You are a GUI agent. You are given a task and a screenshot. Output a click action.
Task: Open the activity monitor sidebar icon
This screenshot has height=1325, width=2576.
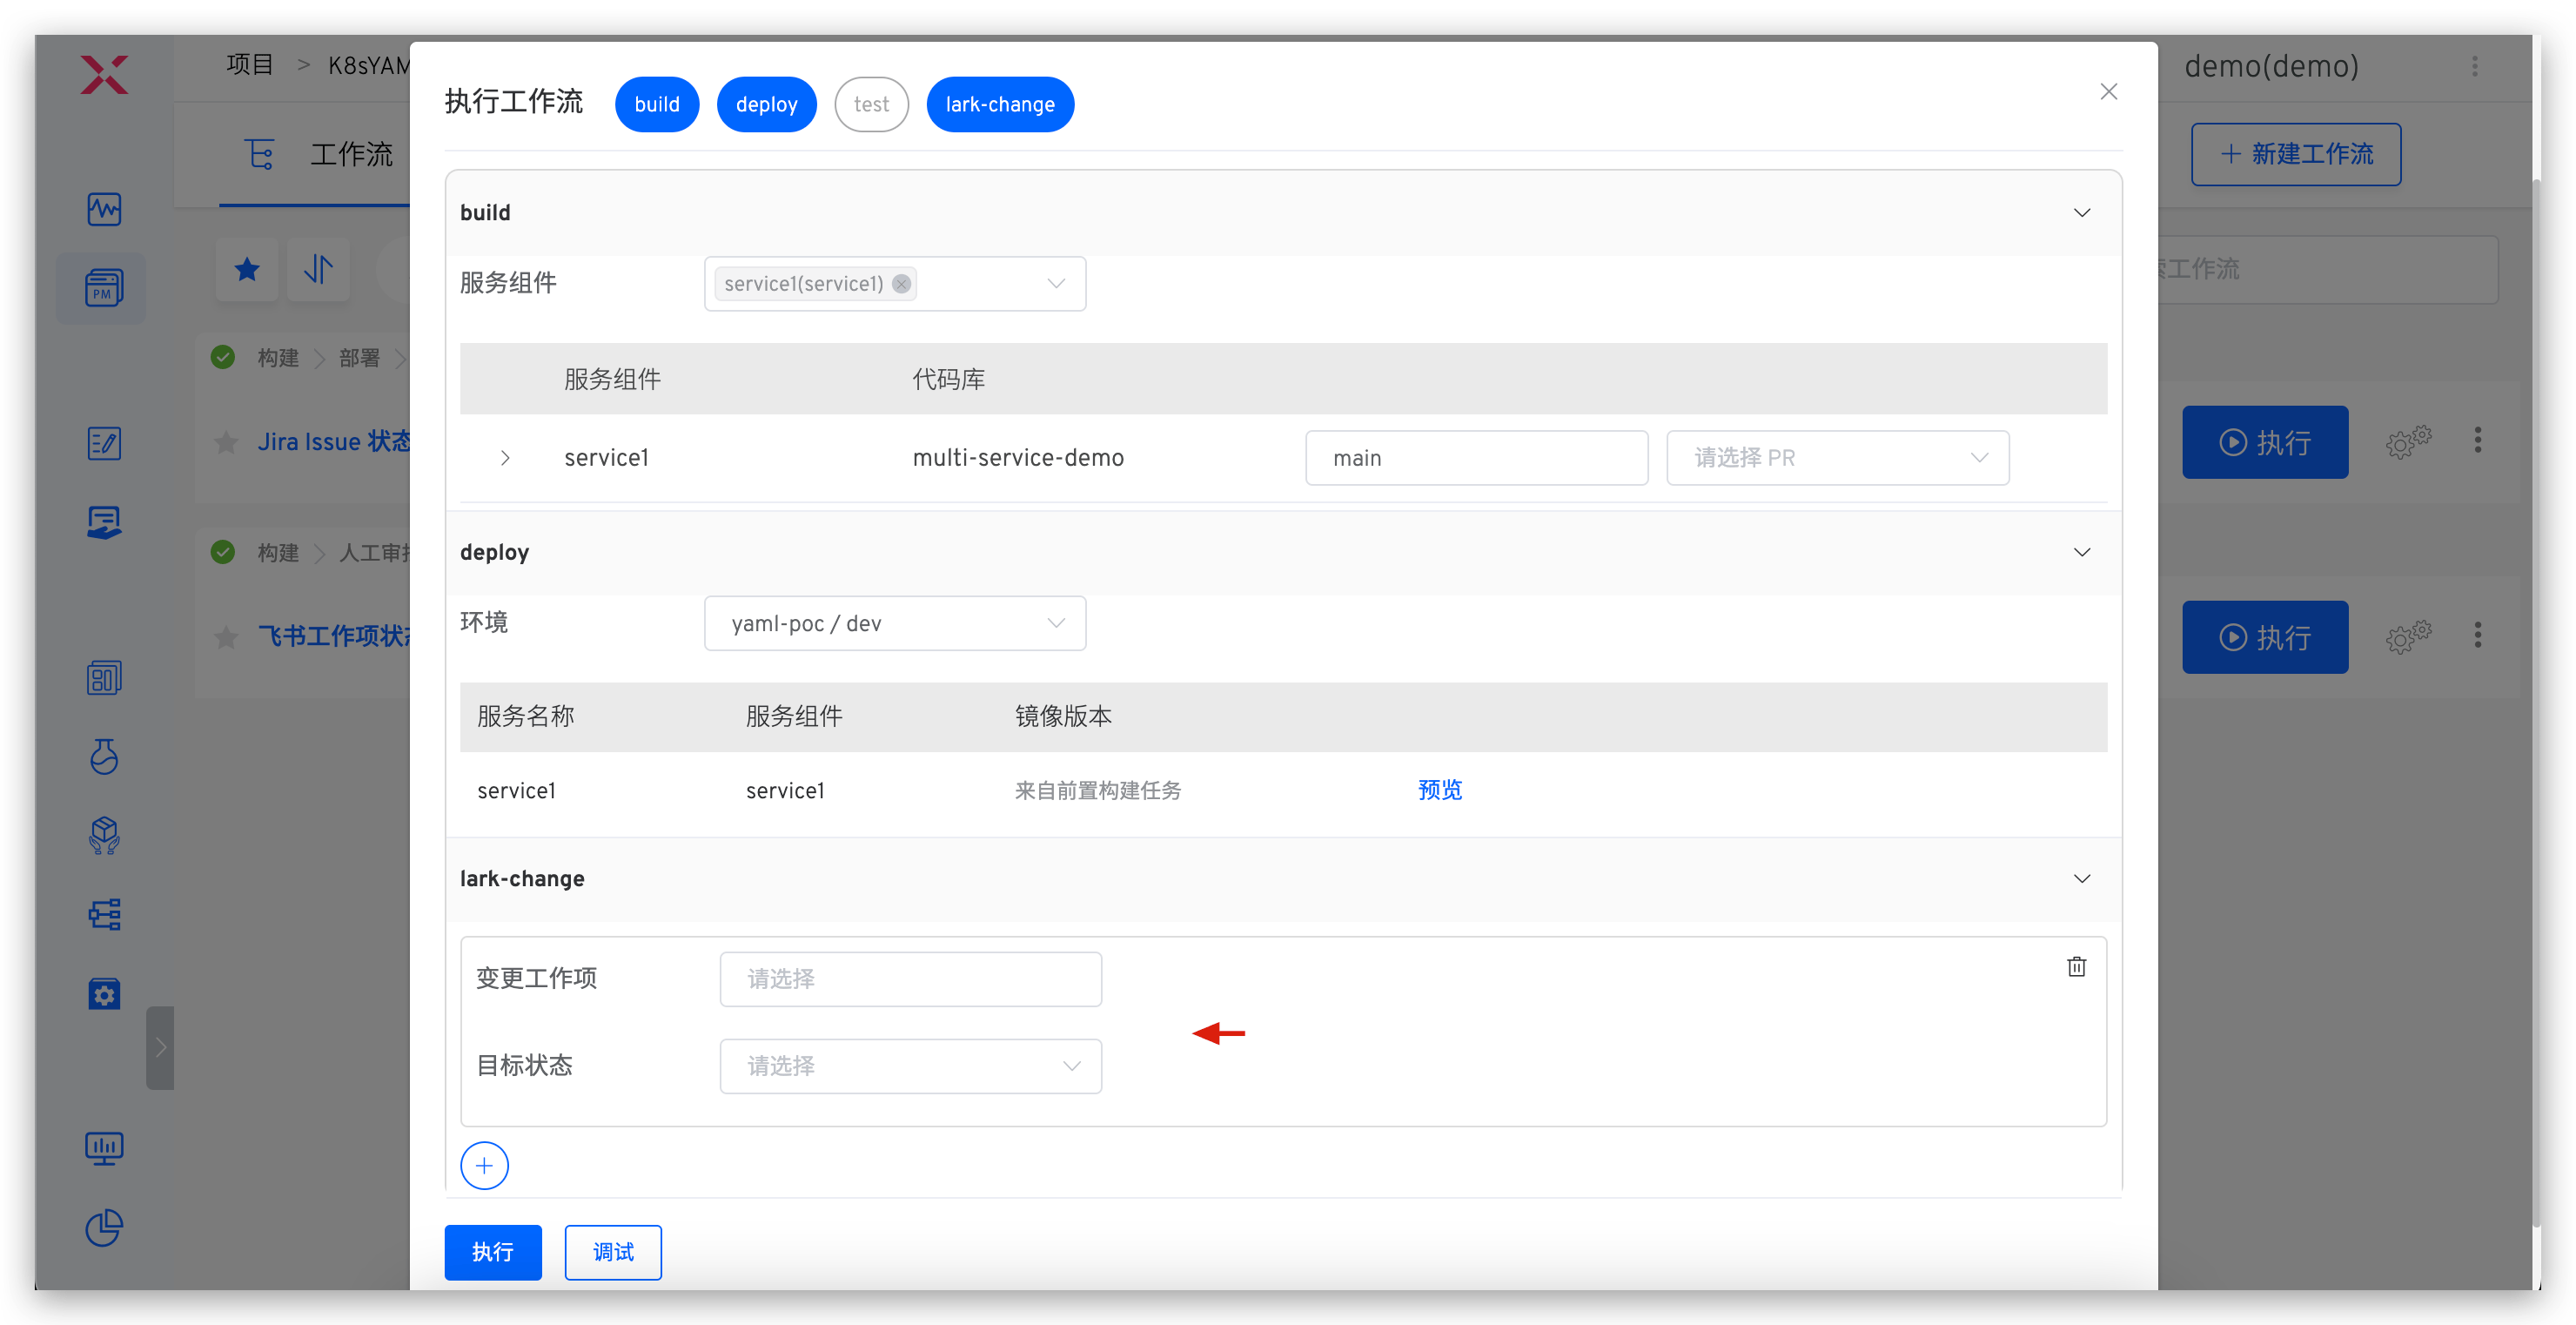coord(104,209)
